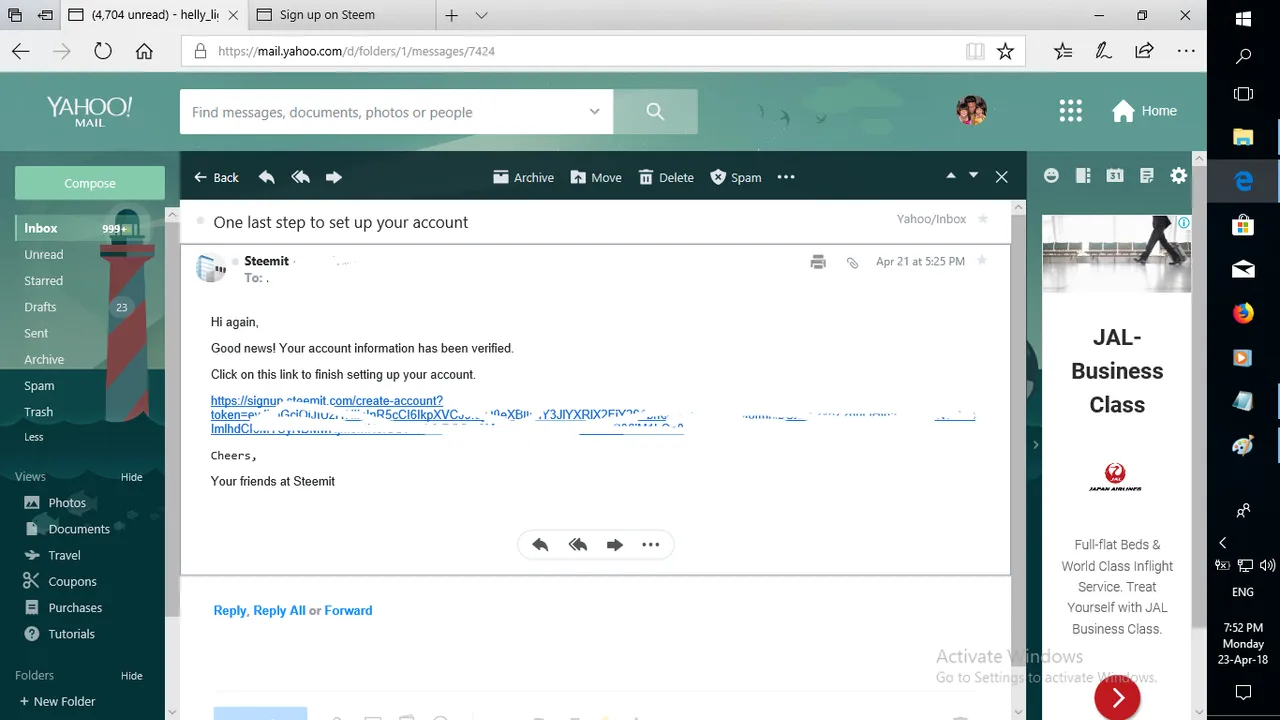Open Documents view
This screenshot has height=720, width=1280.
pos(79,529)
